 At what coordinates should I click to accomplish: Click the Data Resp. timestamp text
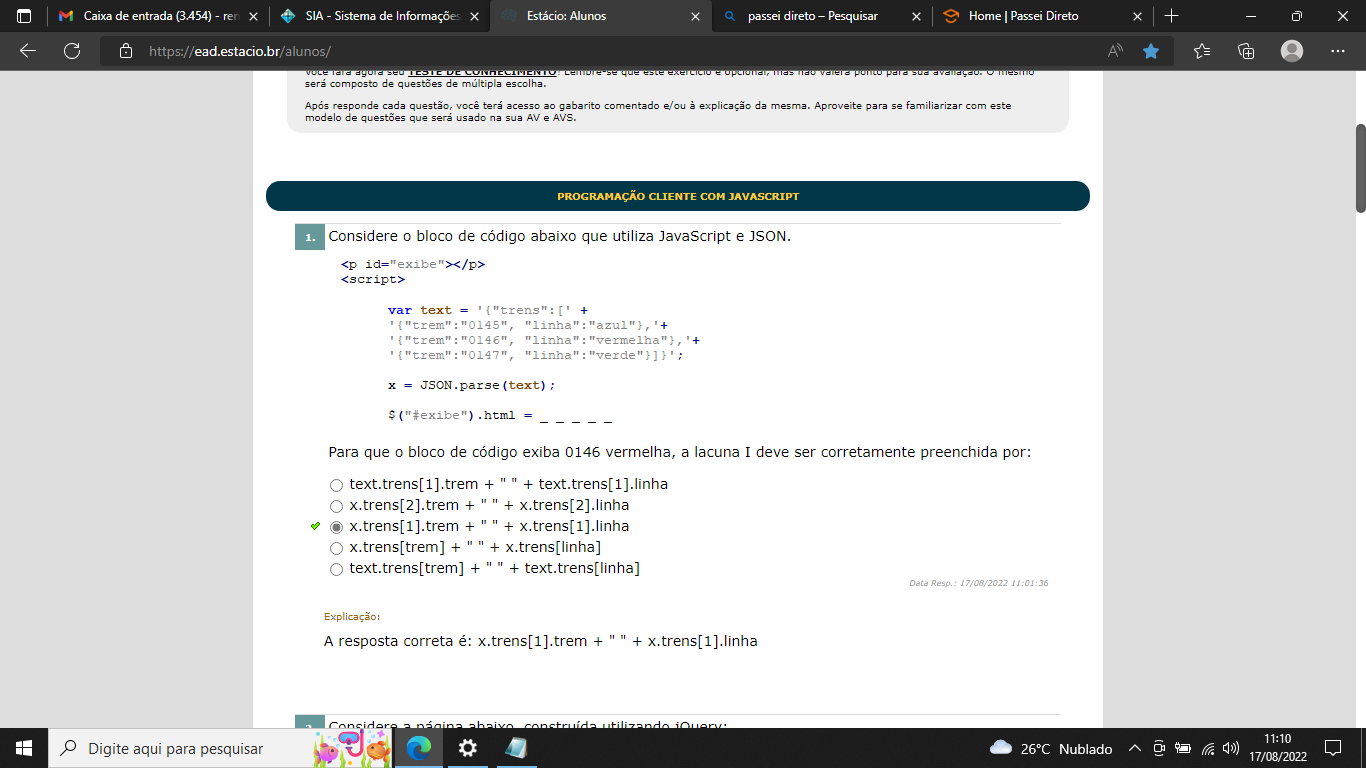978,583
